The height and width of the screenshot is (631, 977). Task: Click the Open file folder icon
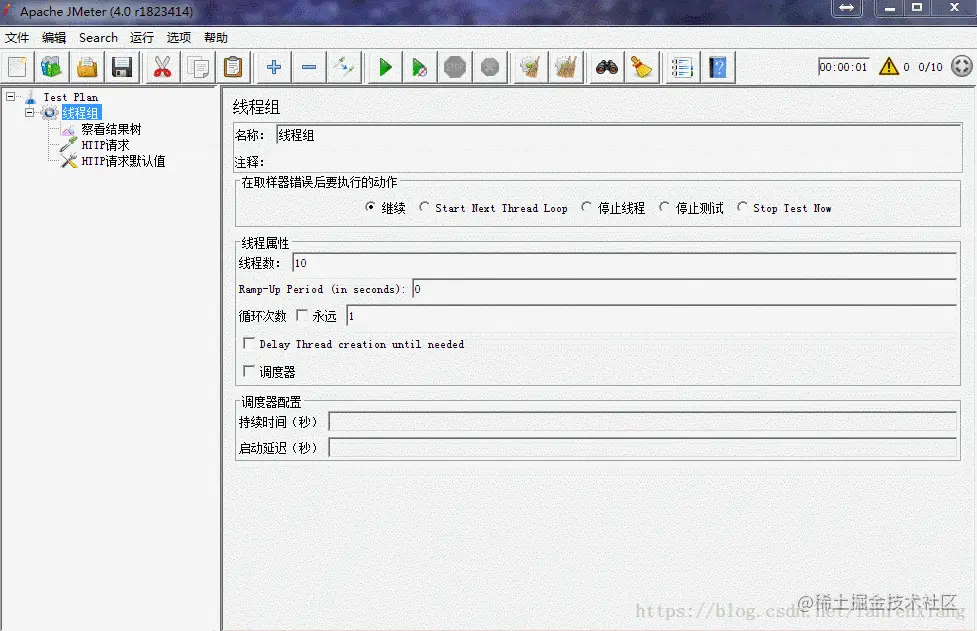click(87, 67)
